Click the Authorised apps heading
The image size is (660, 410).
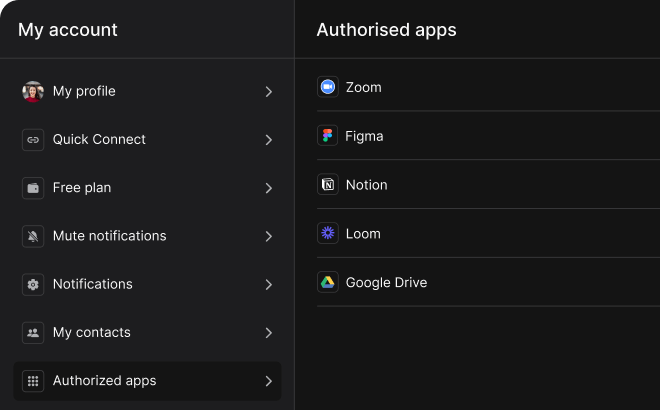pyautogui.click(x=386, y=30)
